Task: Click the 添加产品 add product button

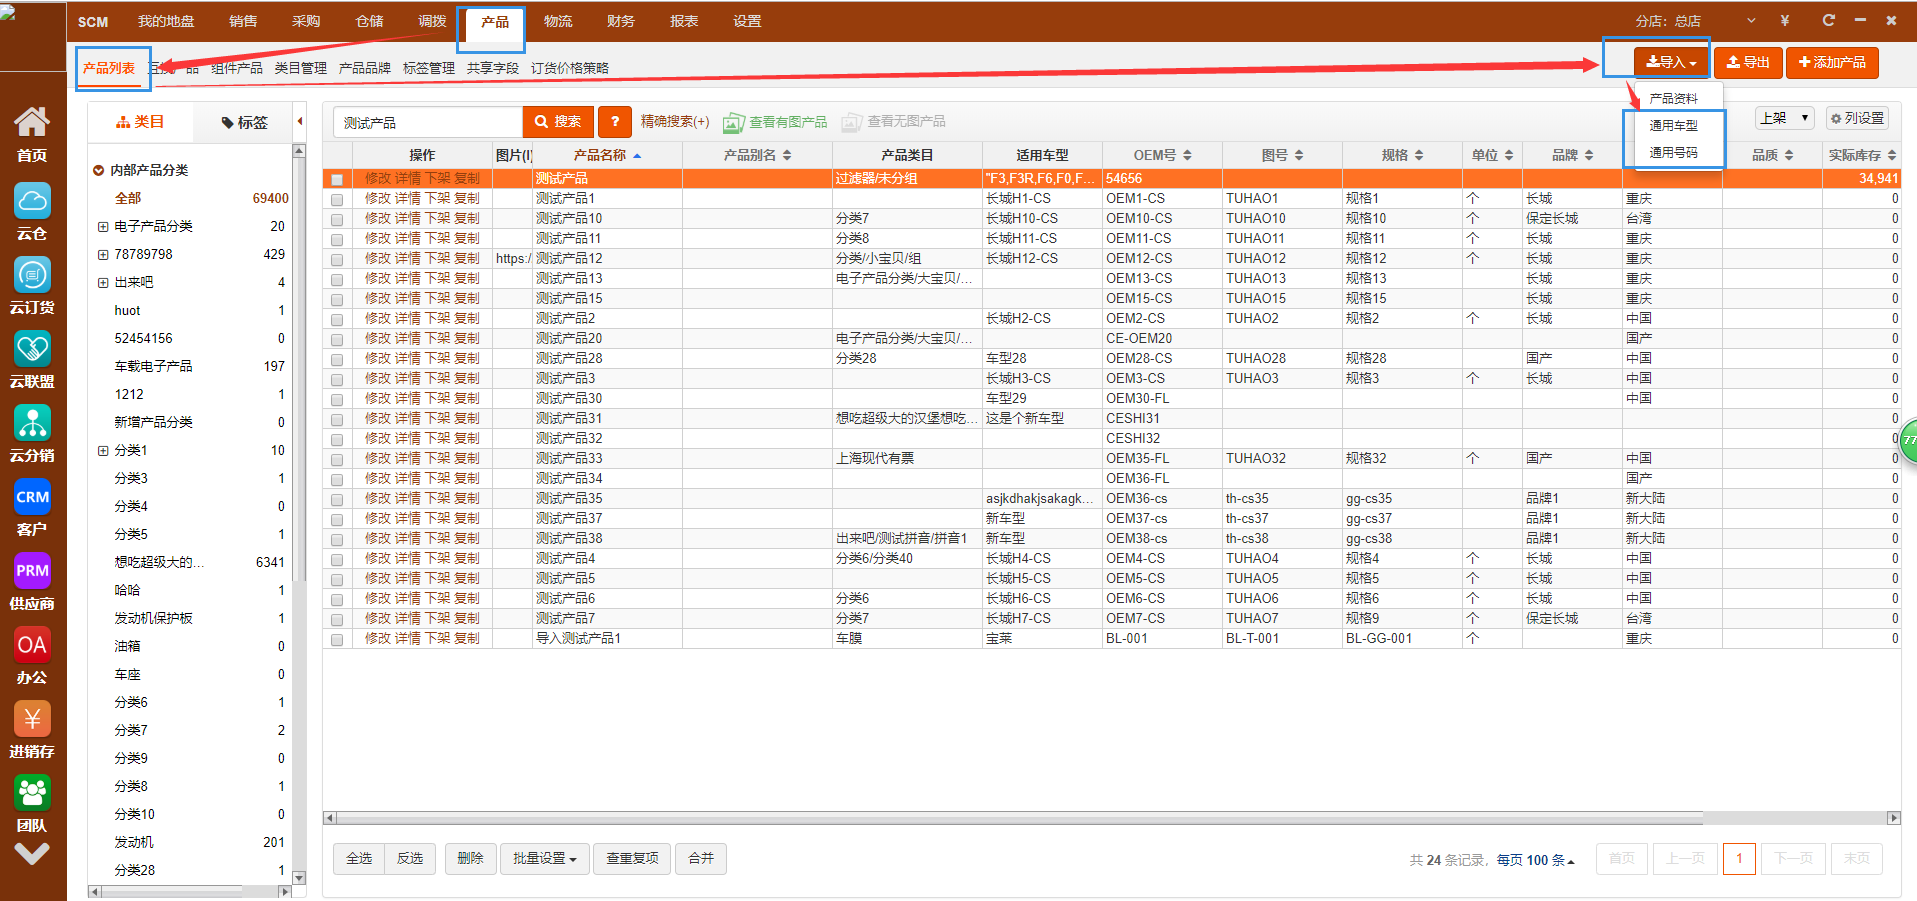Action: (1832, 62)
